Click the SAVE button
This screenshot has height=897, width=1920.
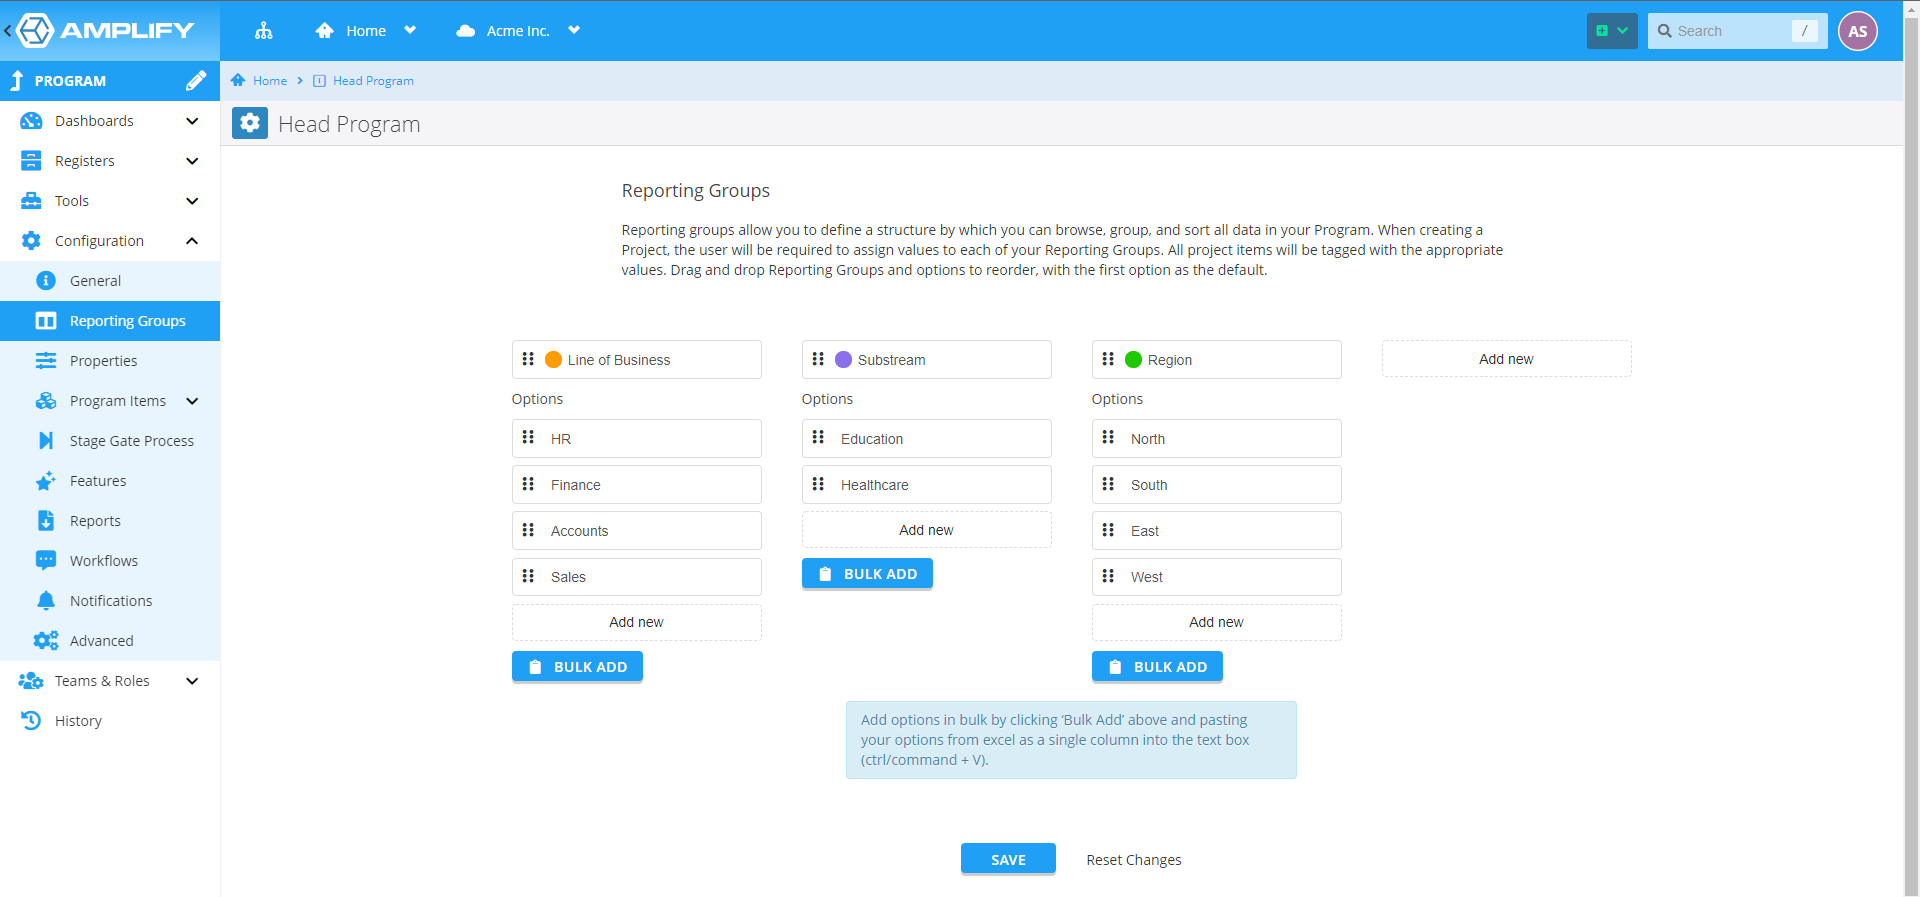point(1008,859)
